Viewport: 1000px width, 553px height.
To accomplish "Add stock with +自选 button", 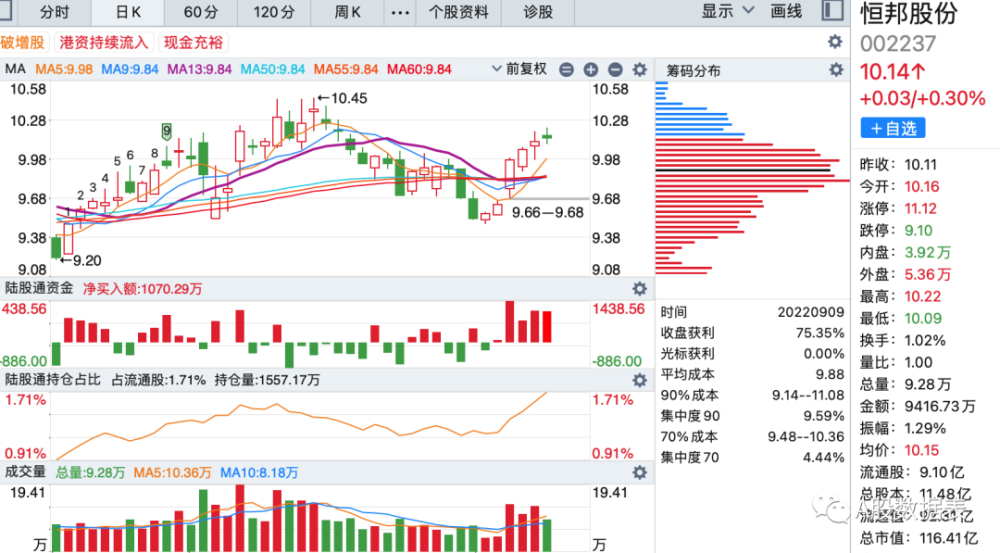I will click(893, 128).
